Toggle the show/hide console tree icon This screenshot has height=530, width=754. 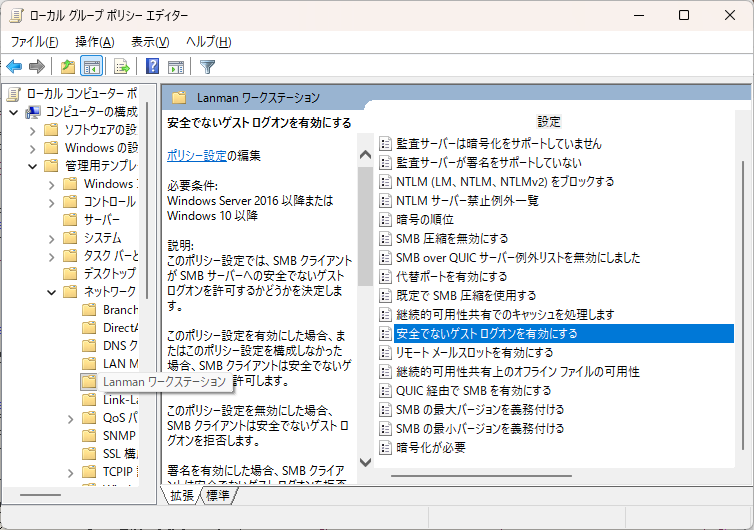point(91,67)
